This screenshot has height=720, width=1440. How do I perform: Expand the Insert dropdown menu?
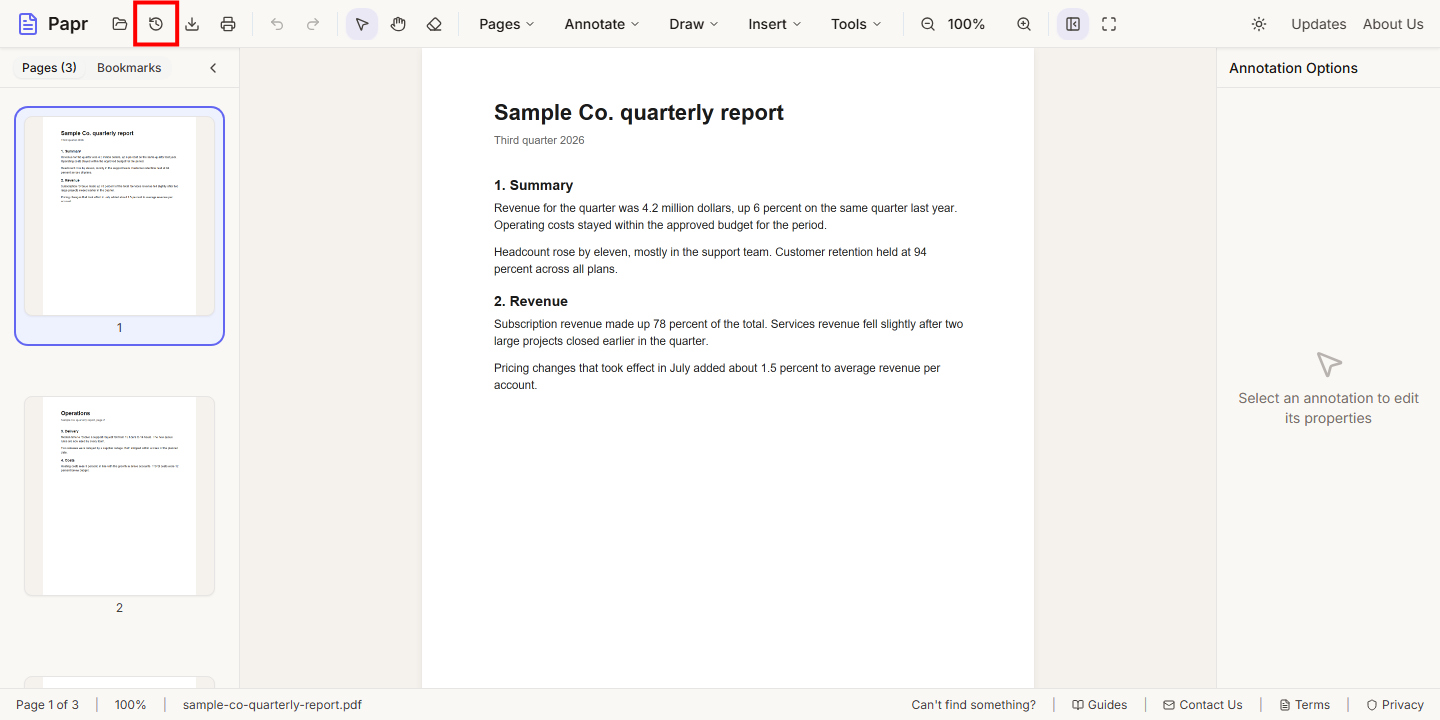point(775,24)
